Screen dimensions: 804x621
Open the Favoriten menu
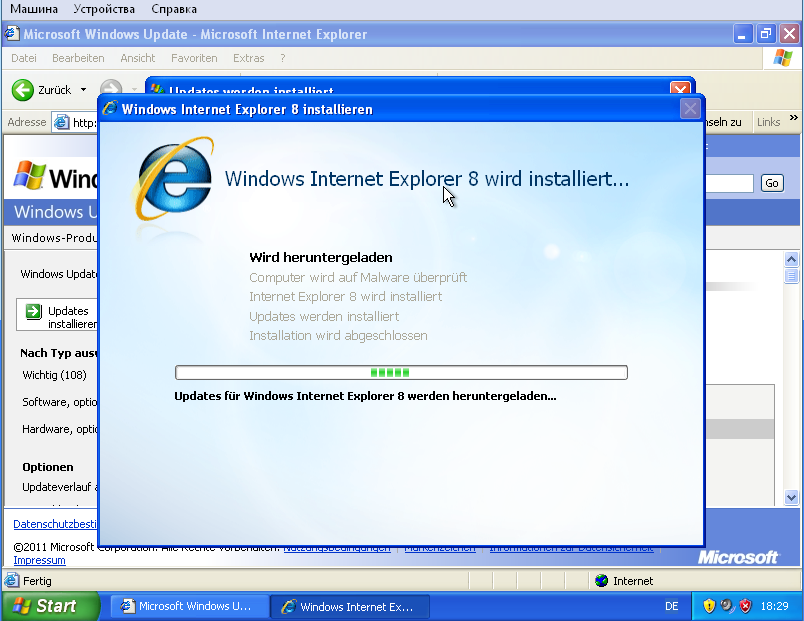194,58
